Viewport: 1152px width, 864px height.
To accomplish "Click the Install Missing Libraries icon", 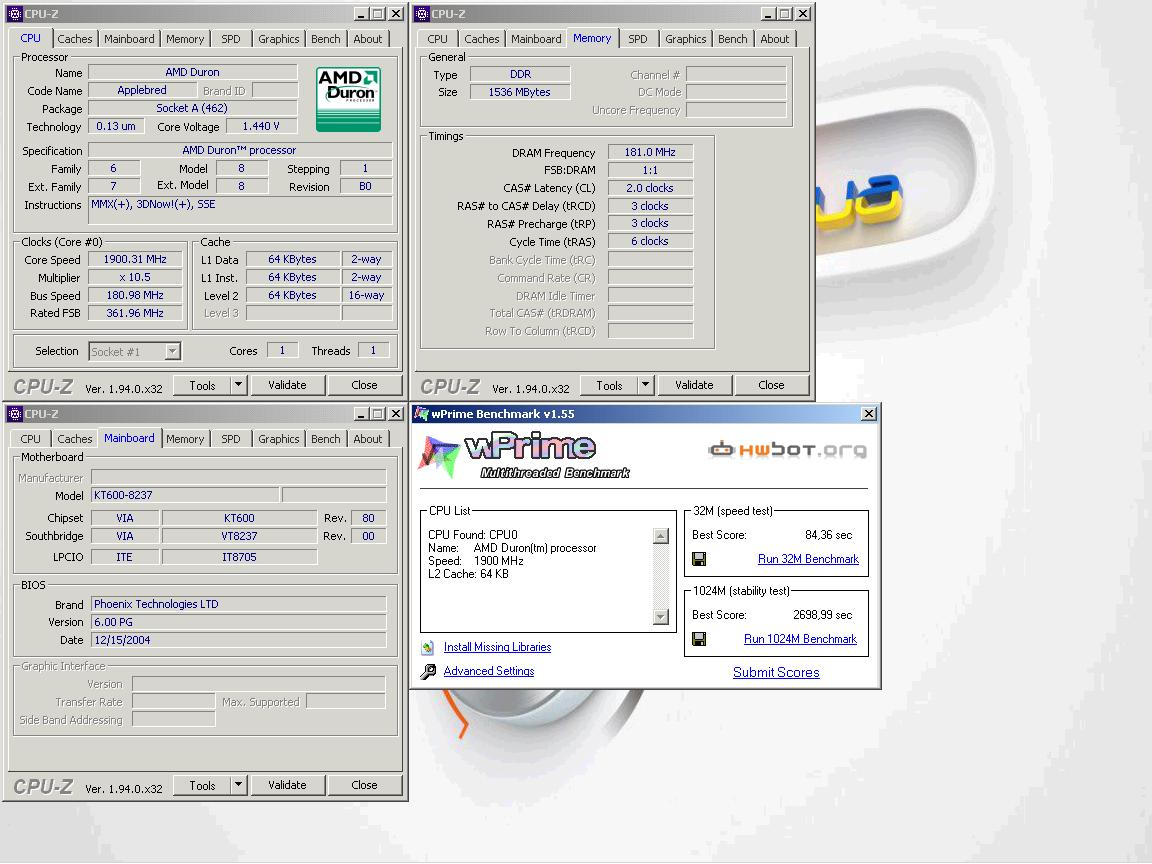I will tap(428, 647).
